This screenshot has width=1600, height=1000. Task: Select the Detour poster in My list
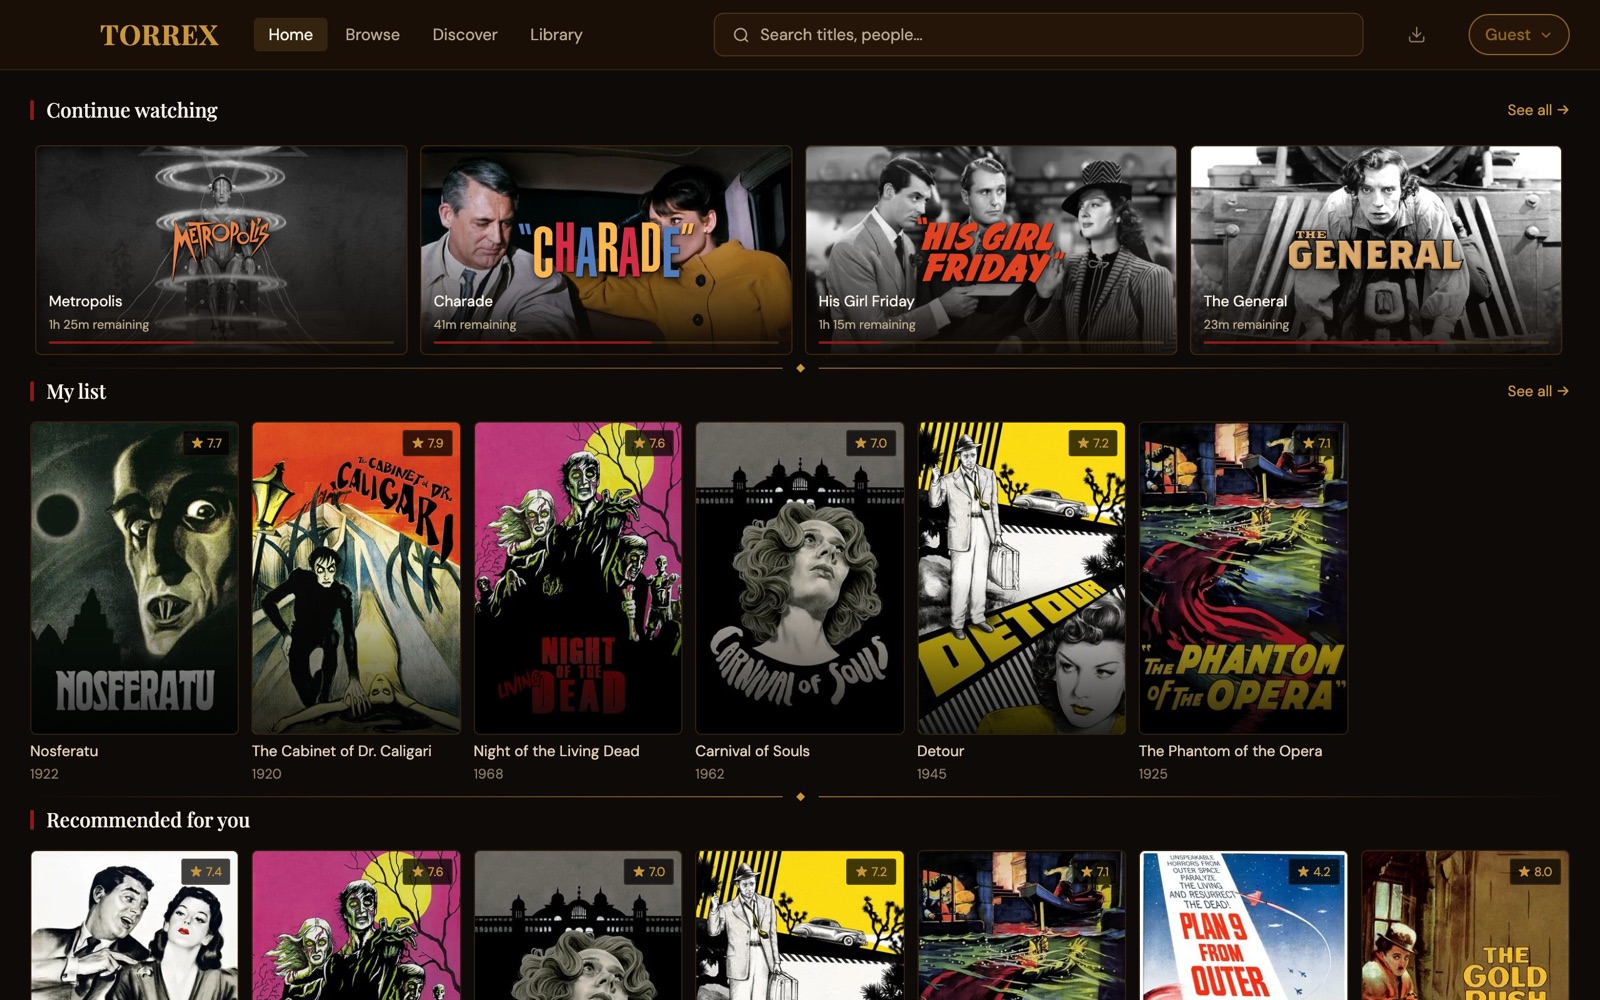tap(1021, 578)
